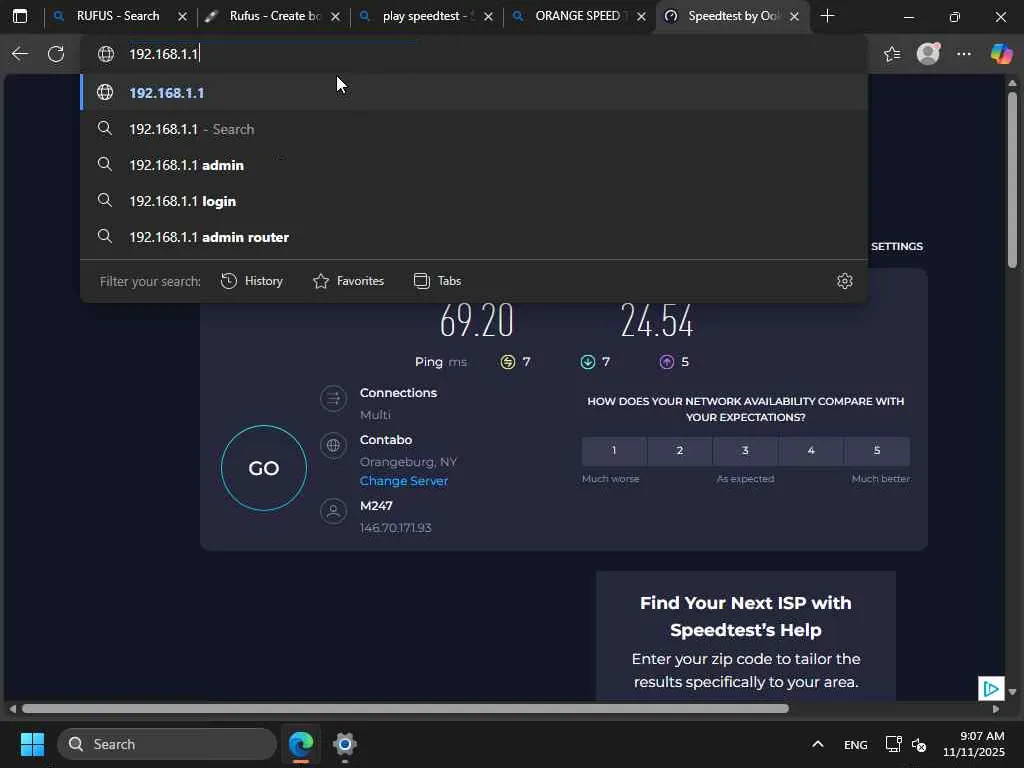Open the Windows Start menu
The width and height of the screenshot is (1024, 768).
click(32, 744)
